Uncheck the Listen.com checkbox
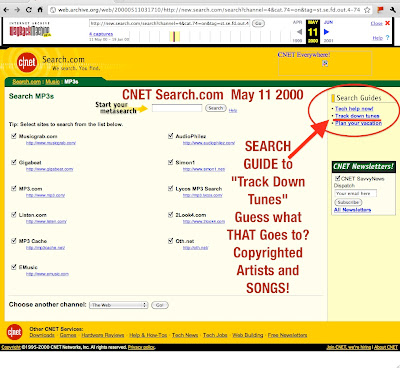The height and width of the screenshot is (368, 400). (14, 215)
